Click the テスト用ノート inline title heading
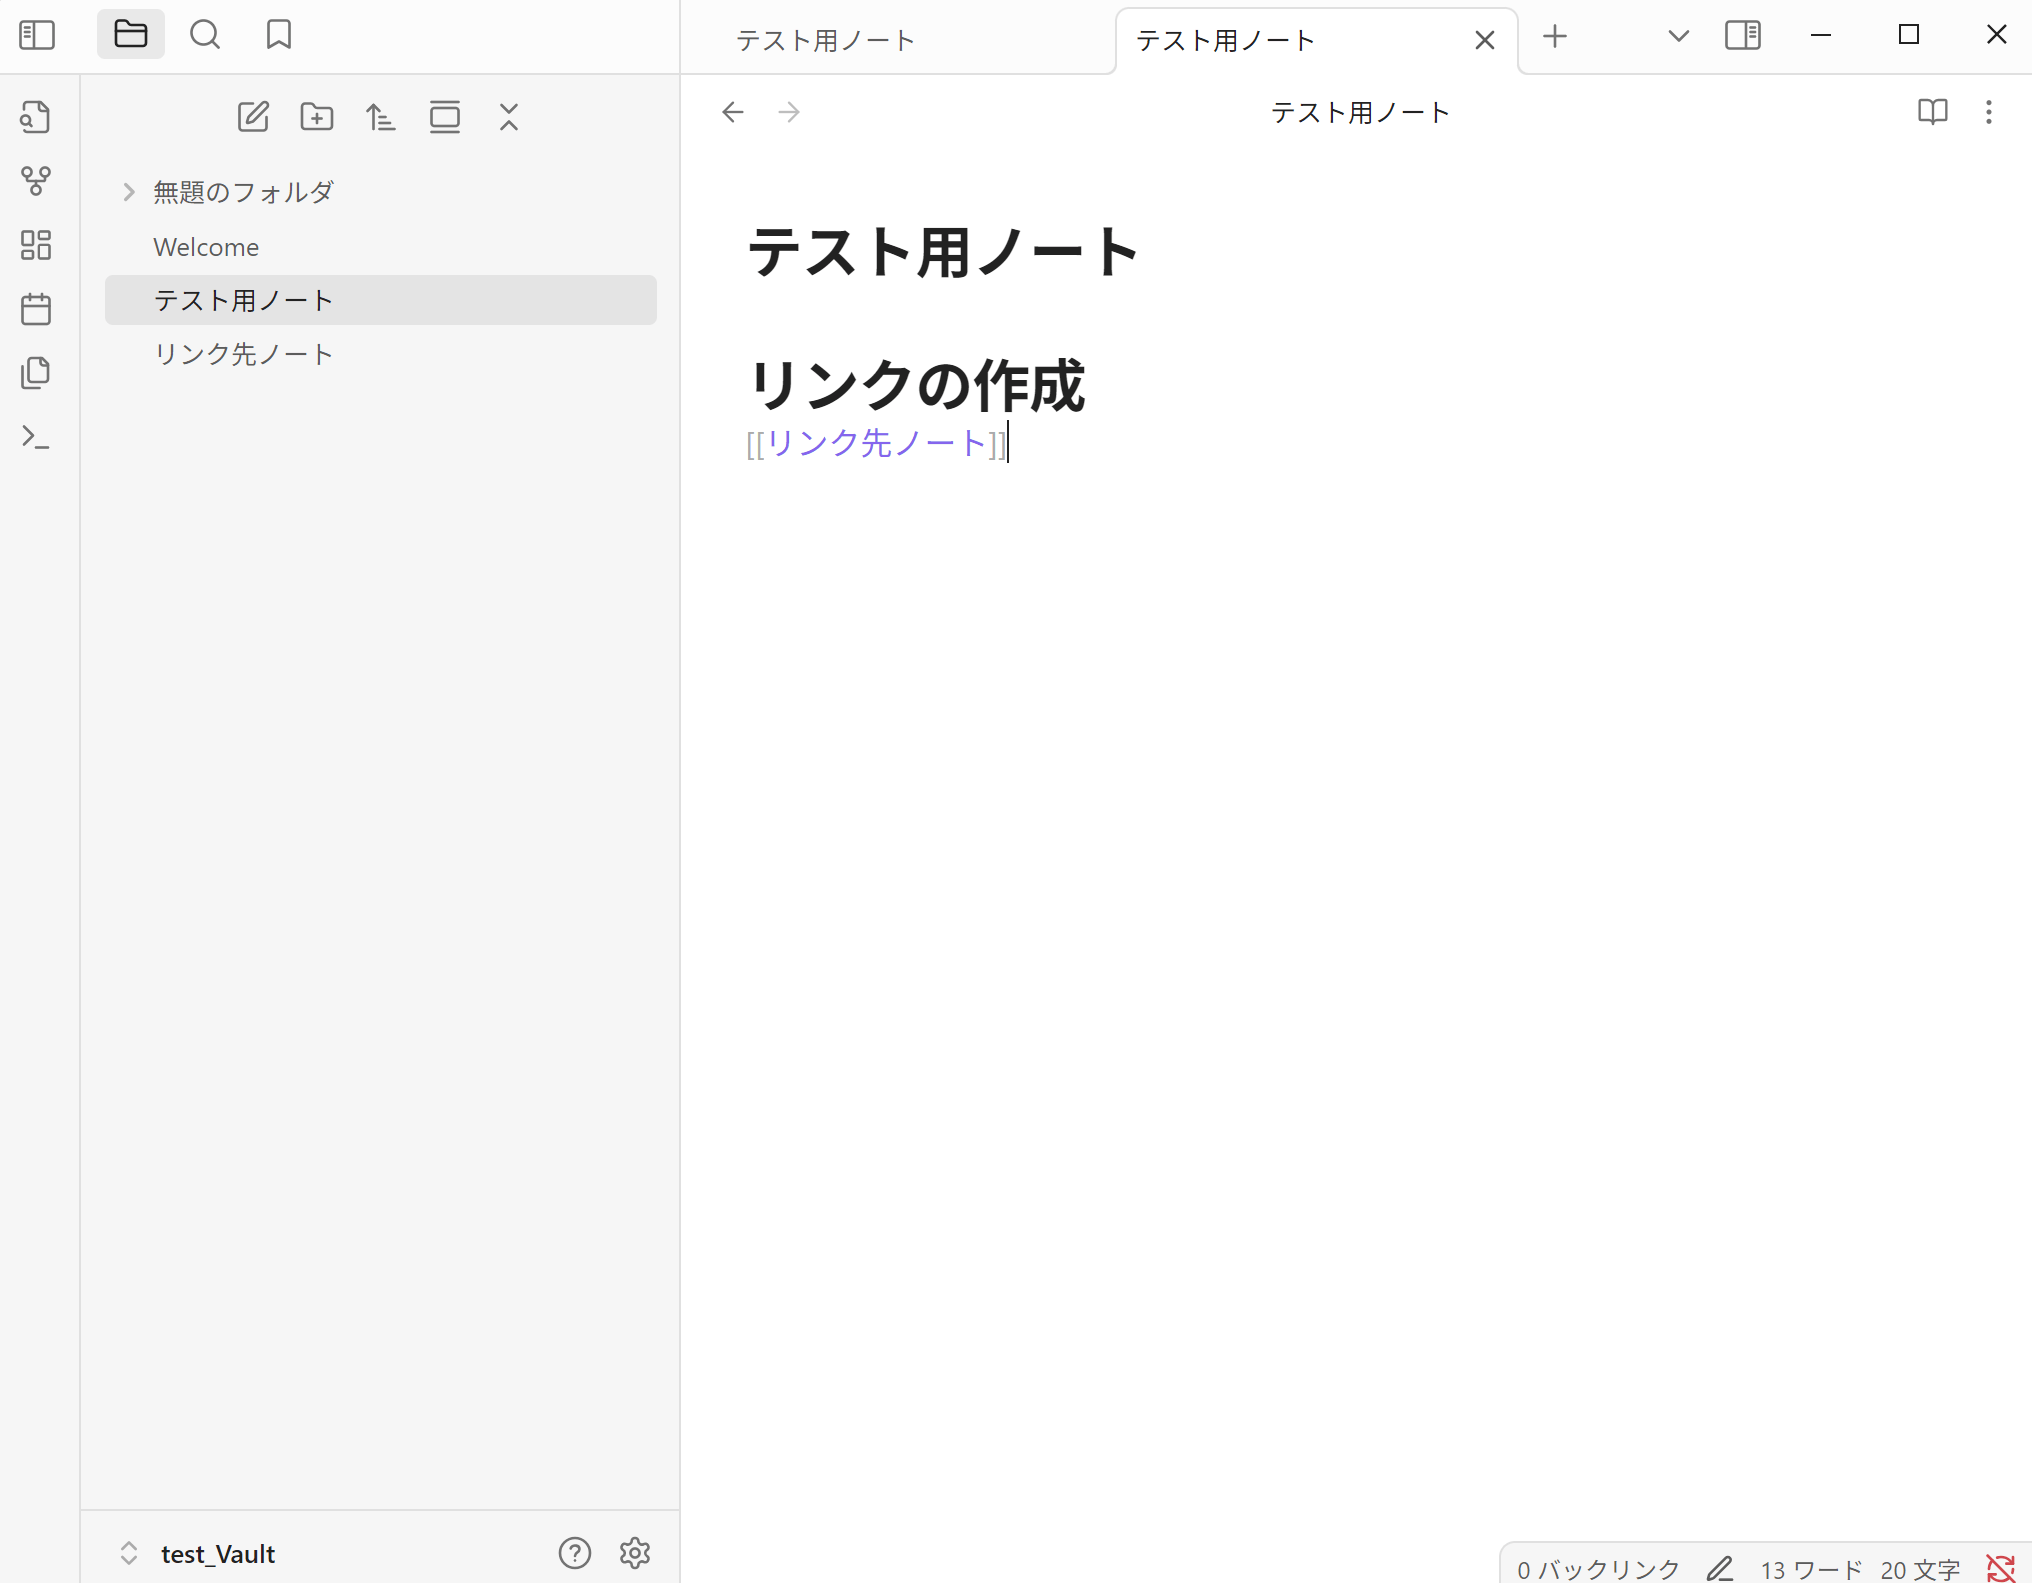 [944, 252]
